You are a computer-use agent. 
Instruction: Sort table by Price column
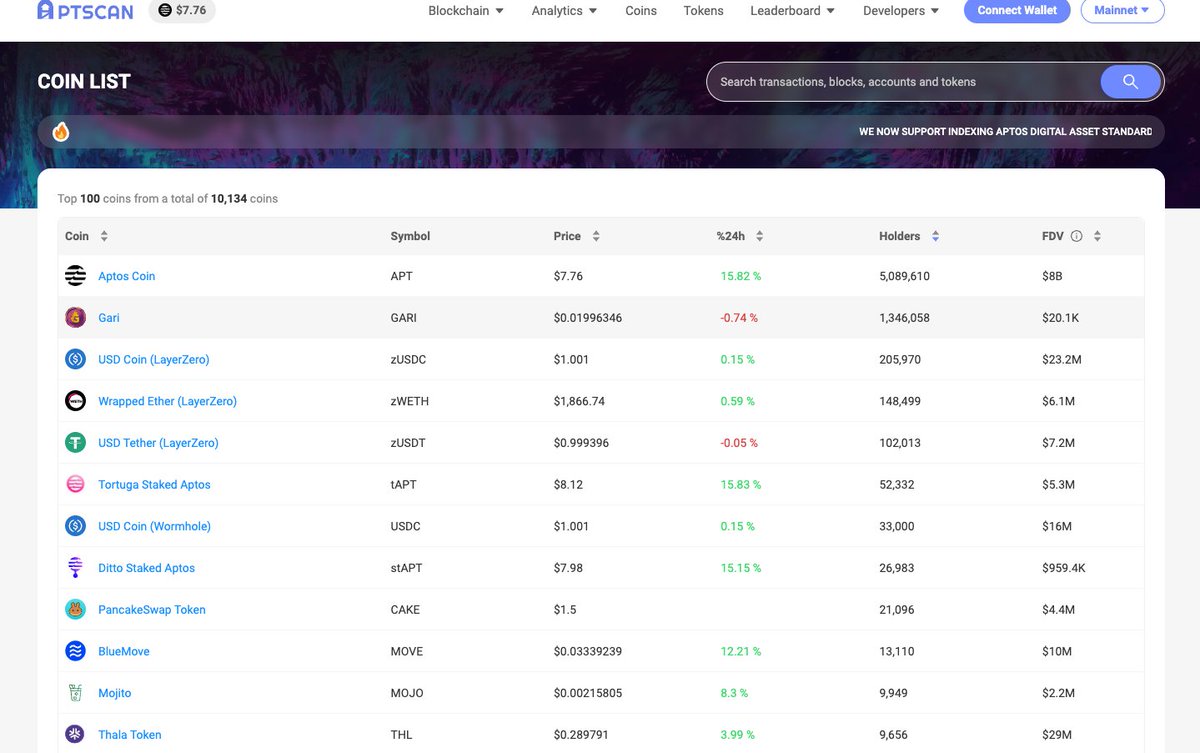click(596, 237)
